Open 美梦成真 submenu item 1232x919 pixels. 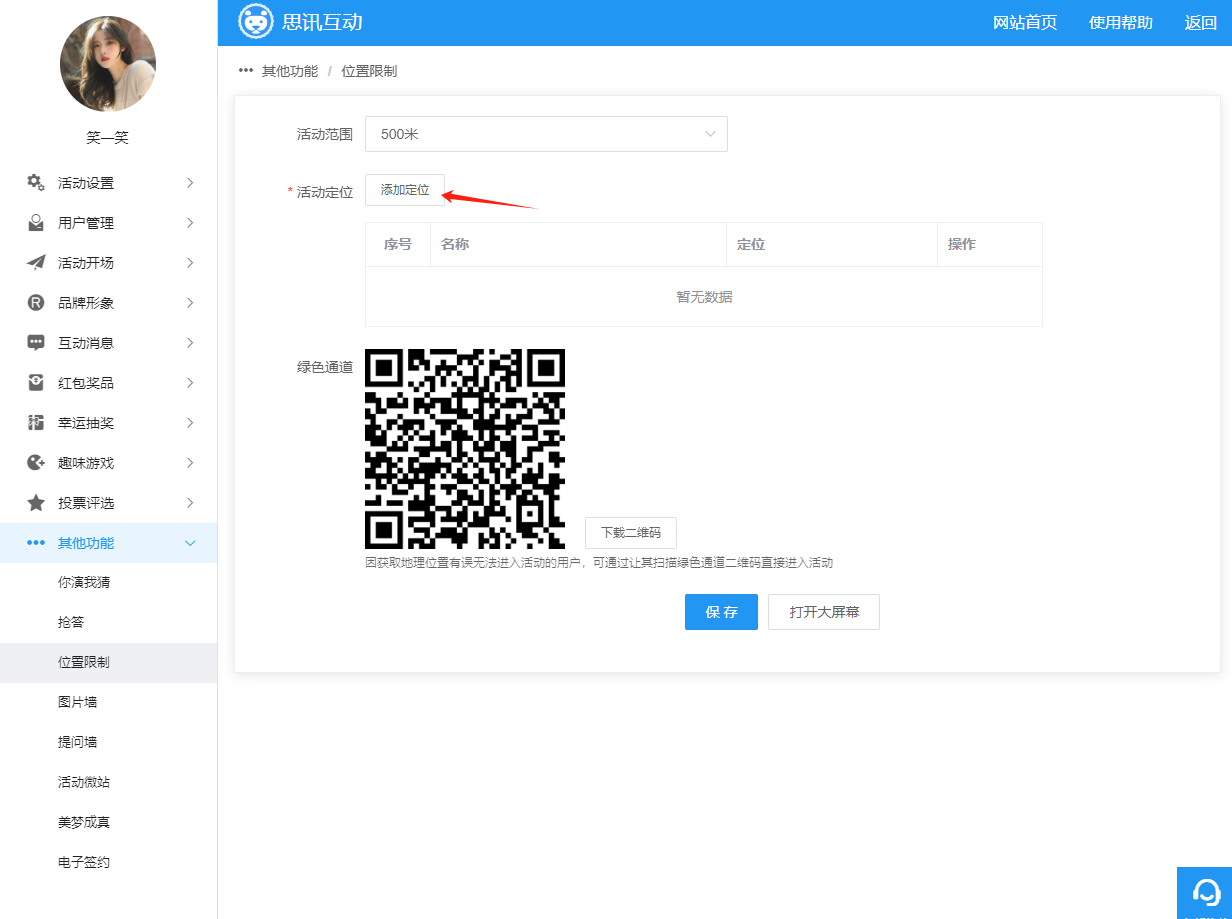pos(108,822)
